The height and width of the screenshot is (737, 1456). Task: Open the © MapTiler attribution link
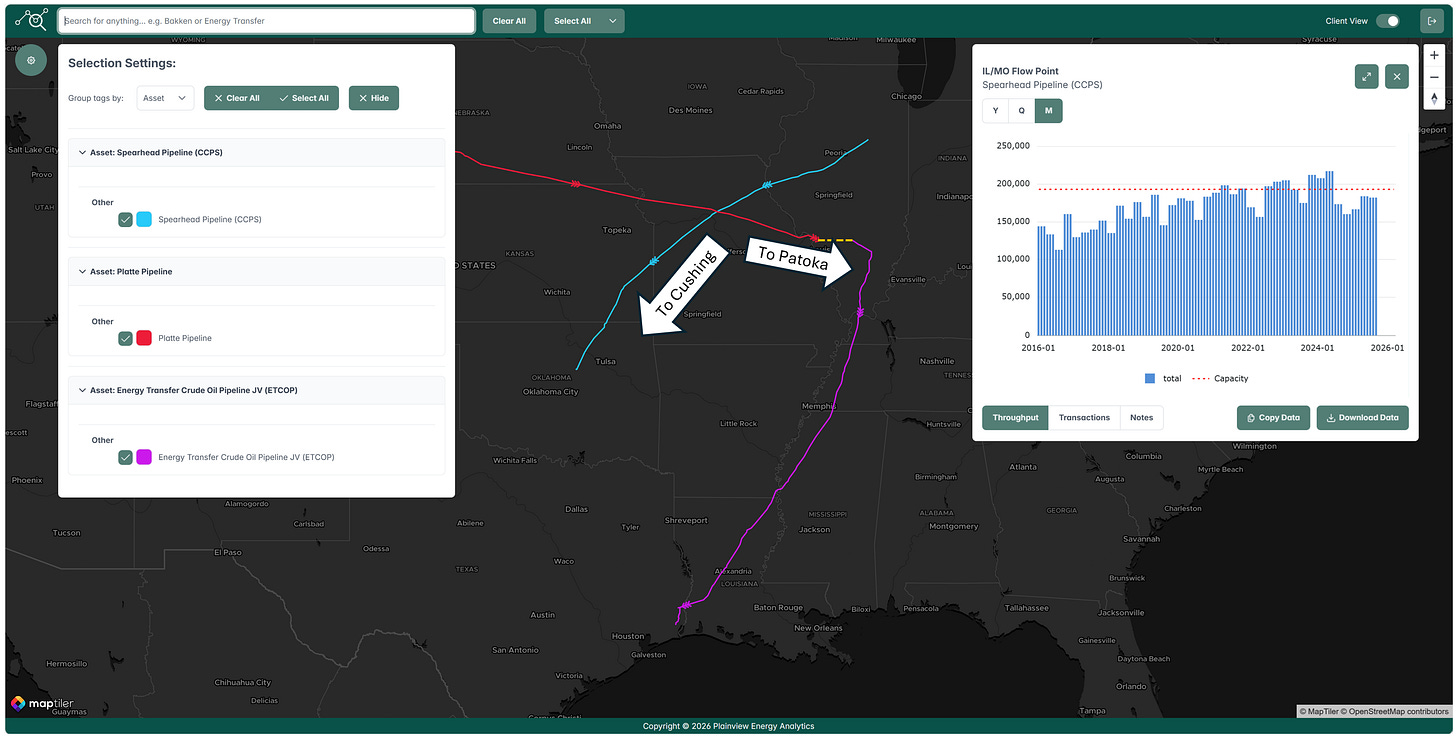[1318, 711]
